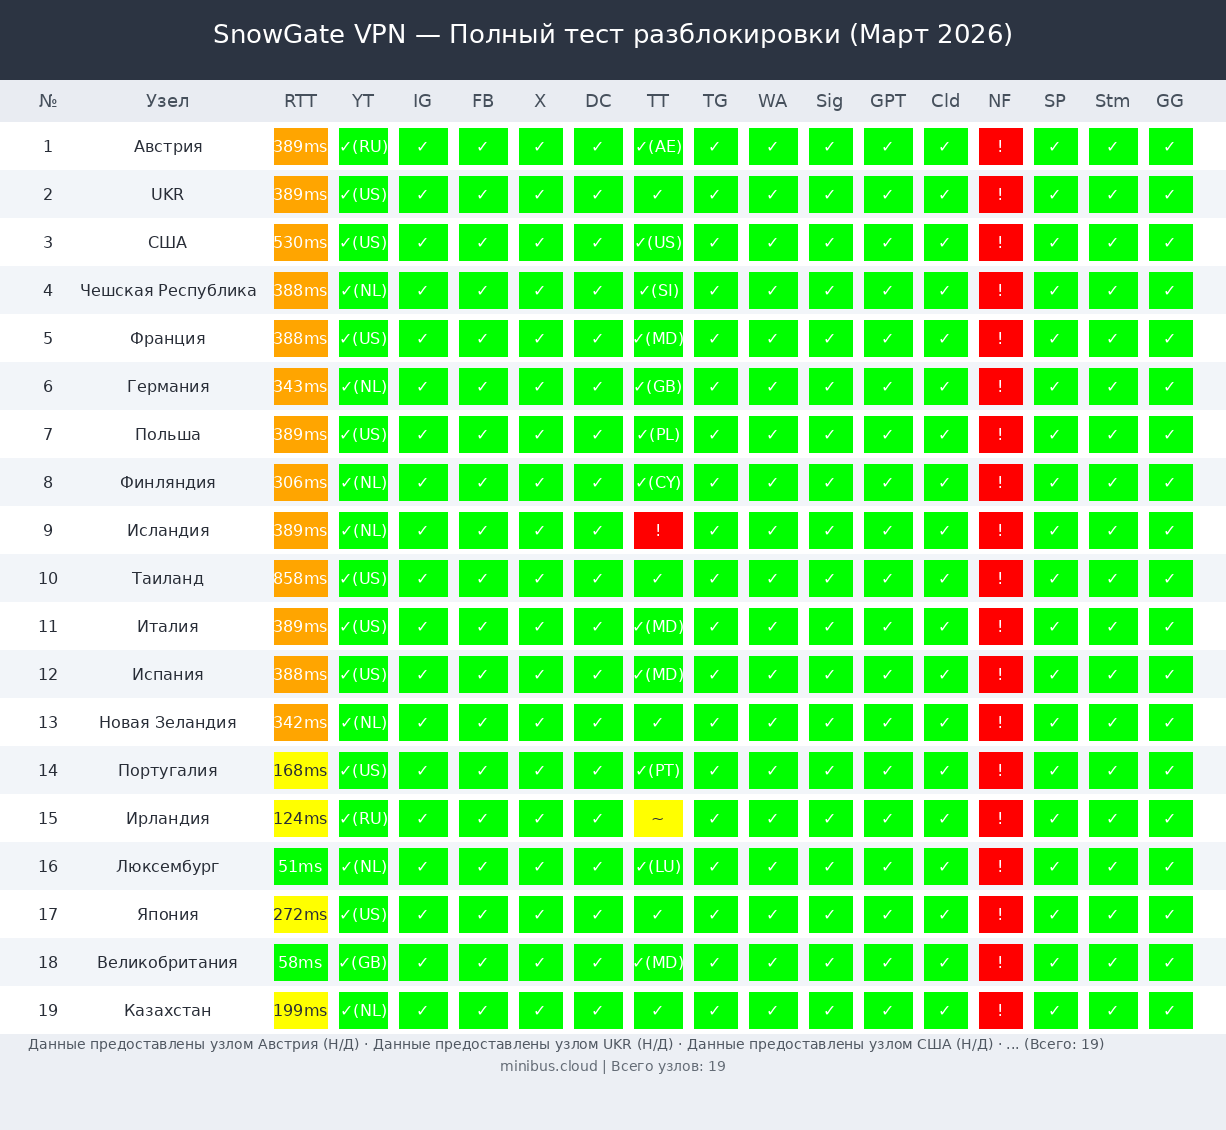This screenshot has height=1130, width=1226.
Task: Click the red TT alert cell for Исландия
Action: point(658,531)
